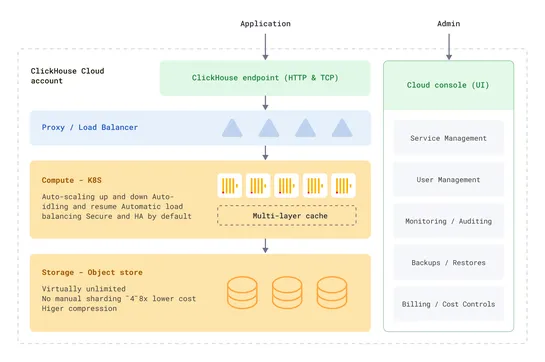Click the Virtually unlimited text line
This screenshot has width=545, height=362.
point(84,289)
